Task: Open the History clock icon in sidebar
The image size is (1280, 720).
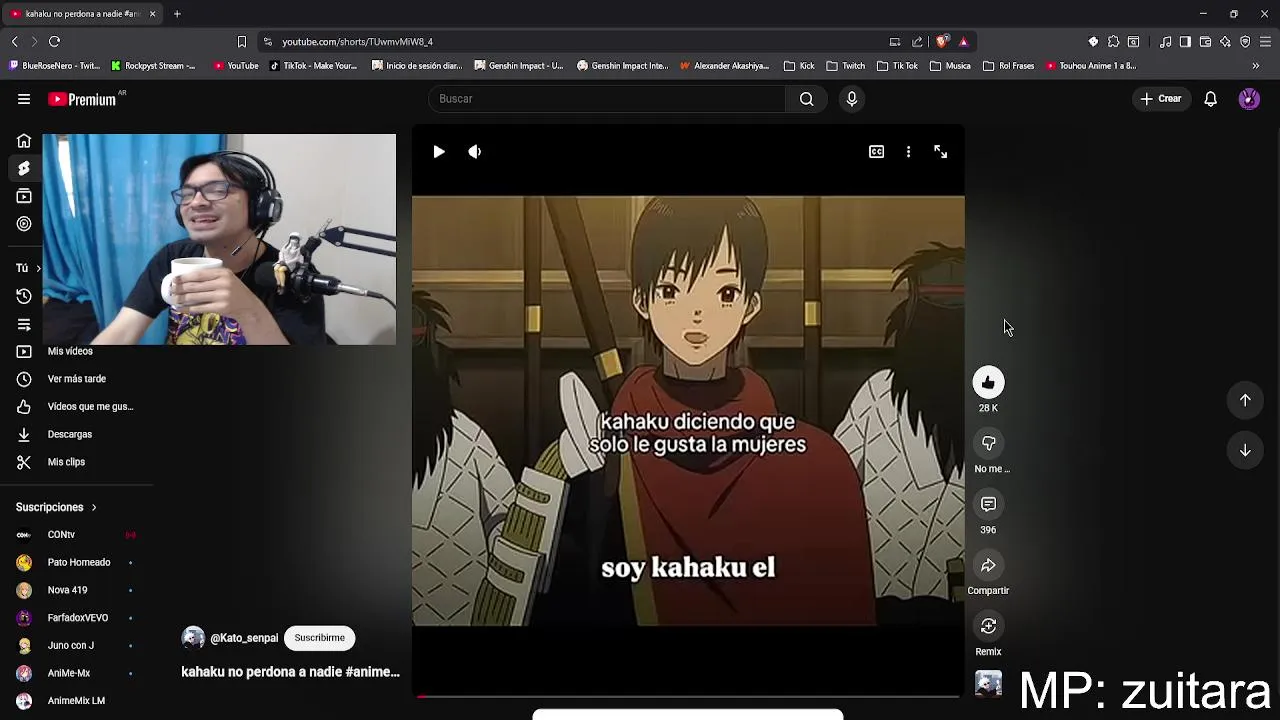Action: coord(24,296)
